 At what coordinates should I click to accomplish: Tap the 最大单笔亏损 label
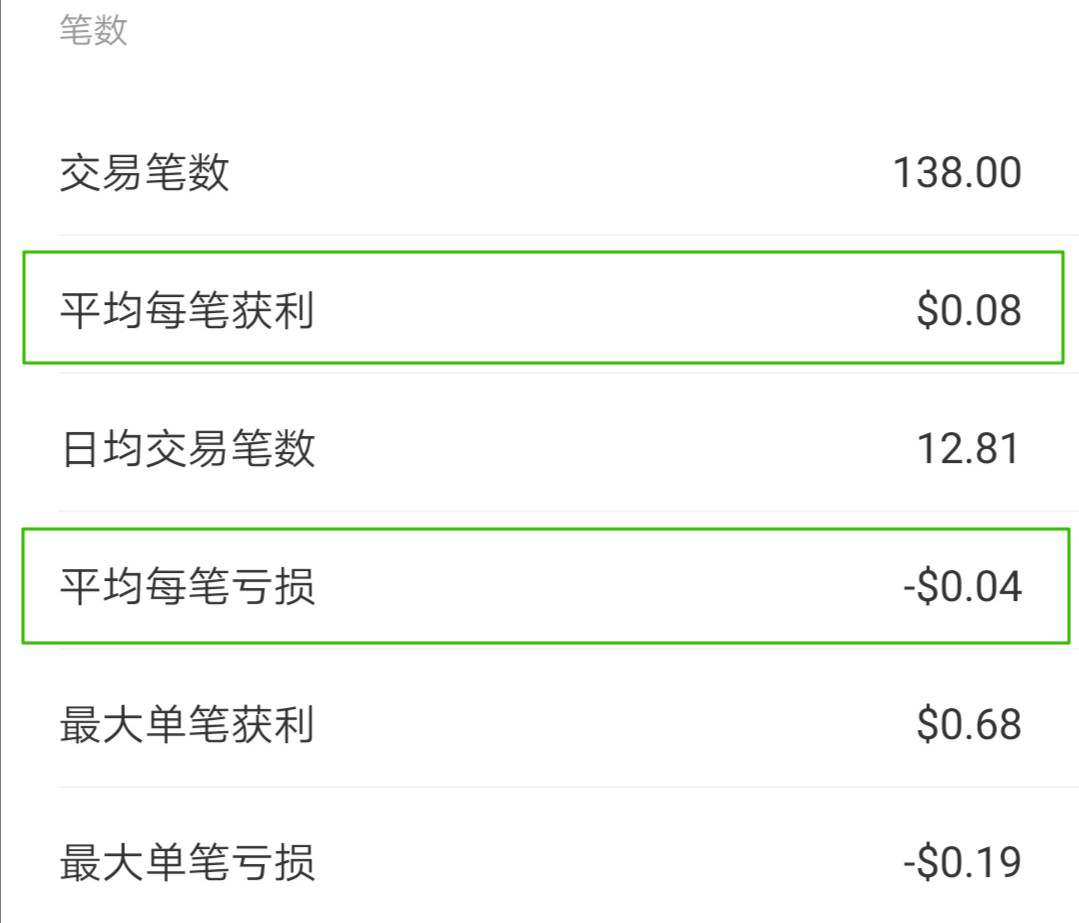(187, 862)
